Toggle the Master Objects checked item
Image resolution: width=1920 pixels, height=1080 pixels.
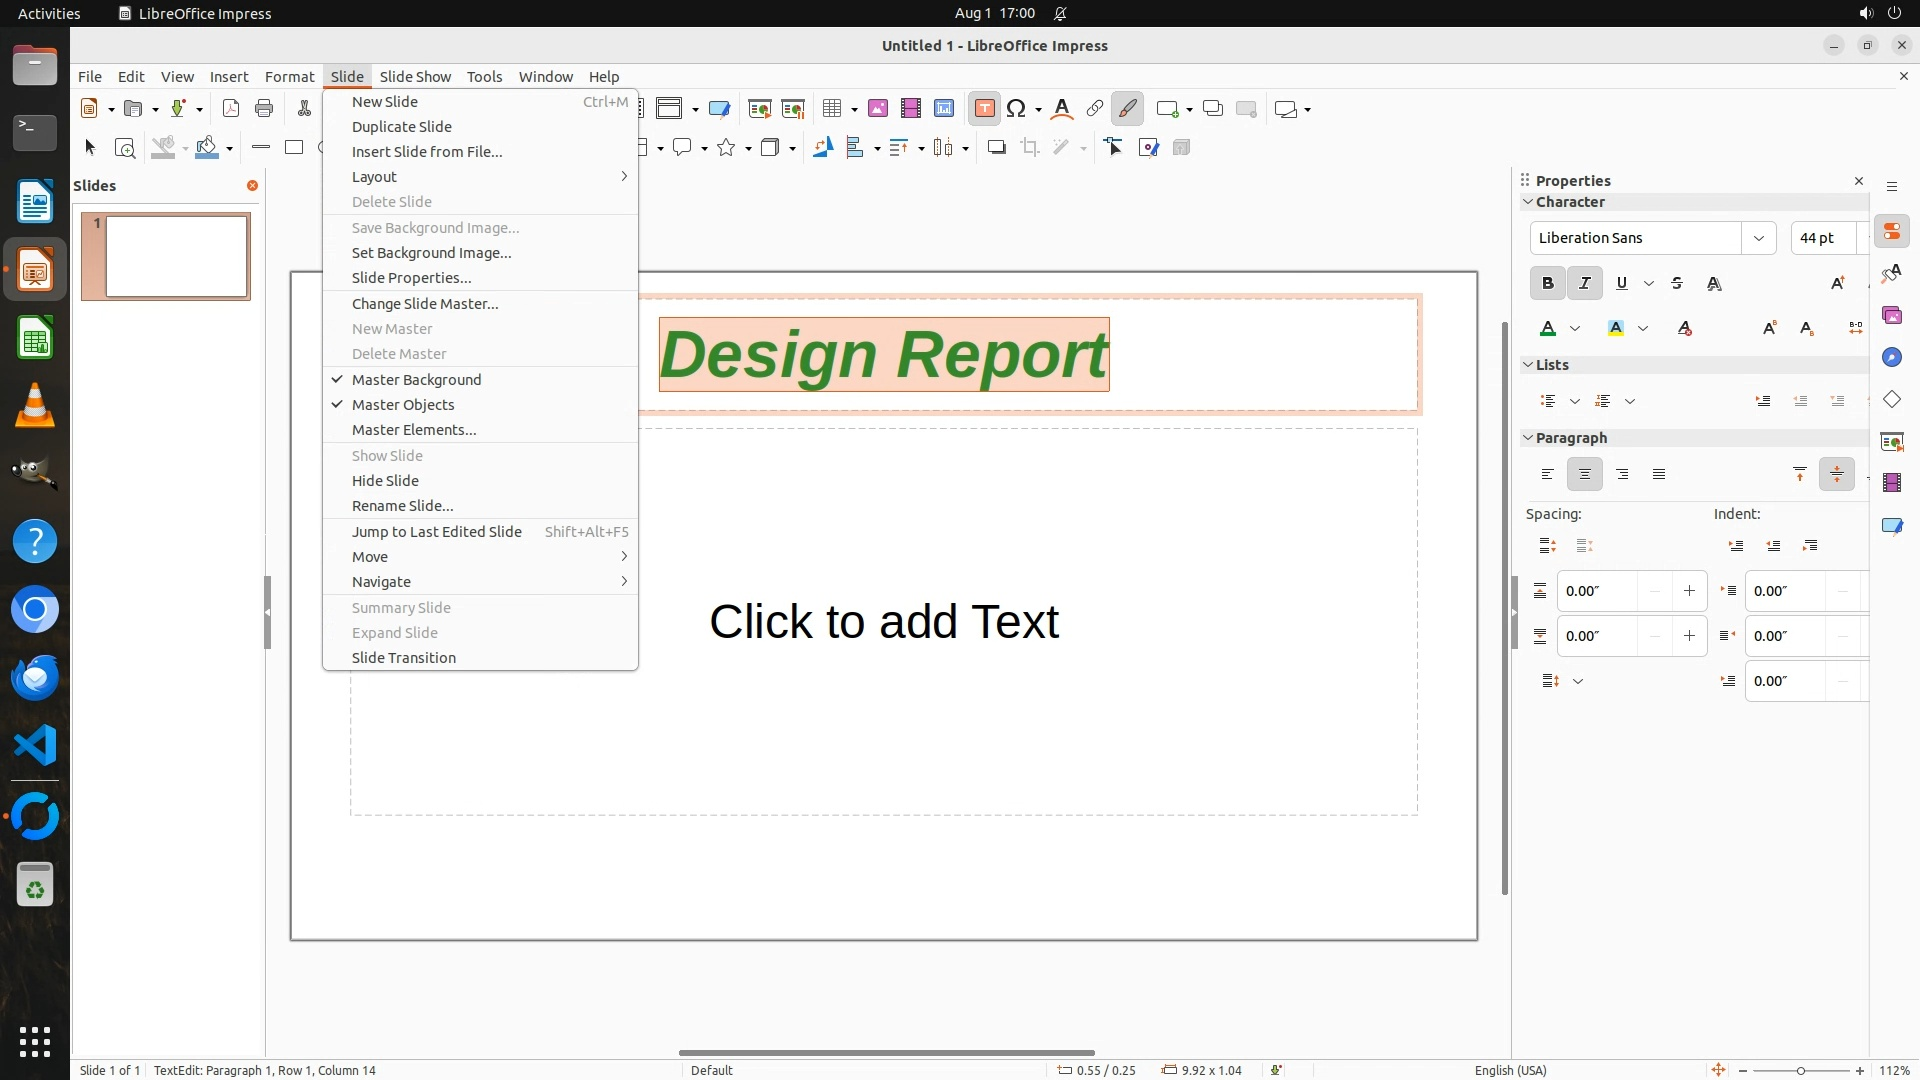point(403,405)
